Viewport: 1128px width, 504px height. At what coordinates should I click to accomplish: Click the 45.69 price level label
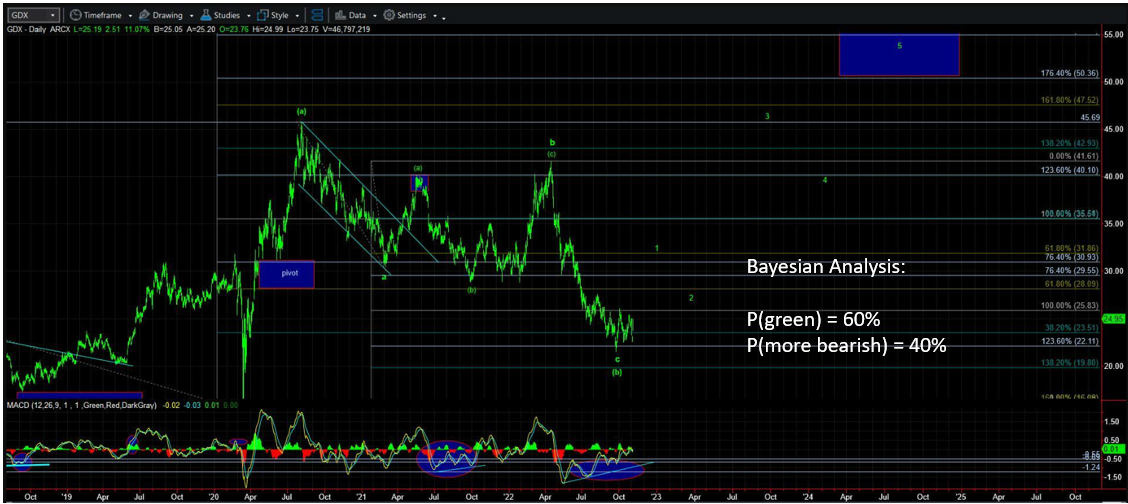click(x=1091, y=117)
